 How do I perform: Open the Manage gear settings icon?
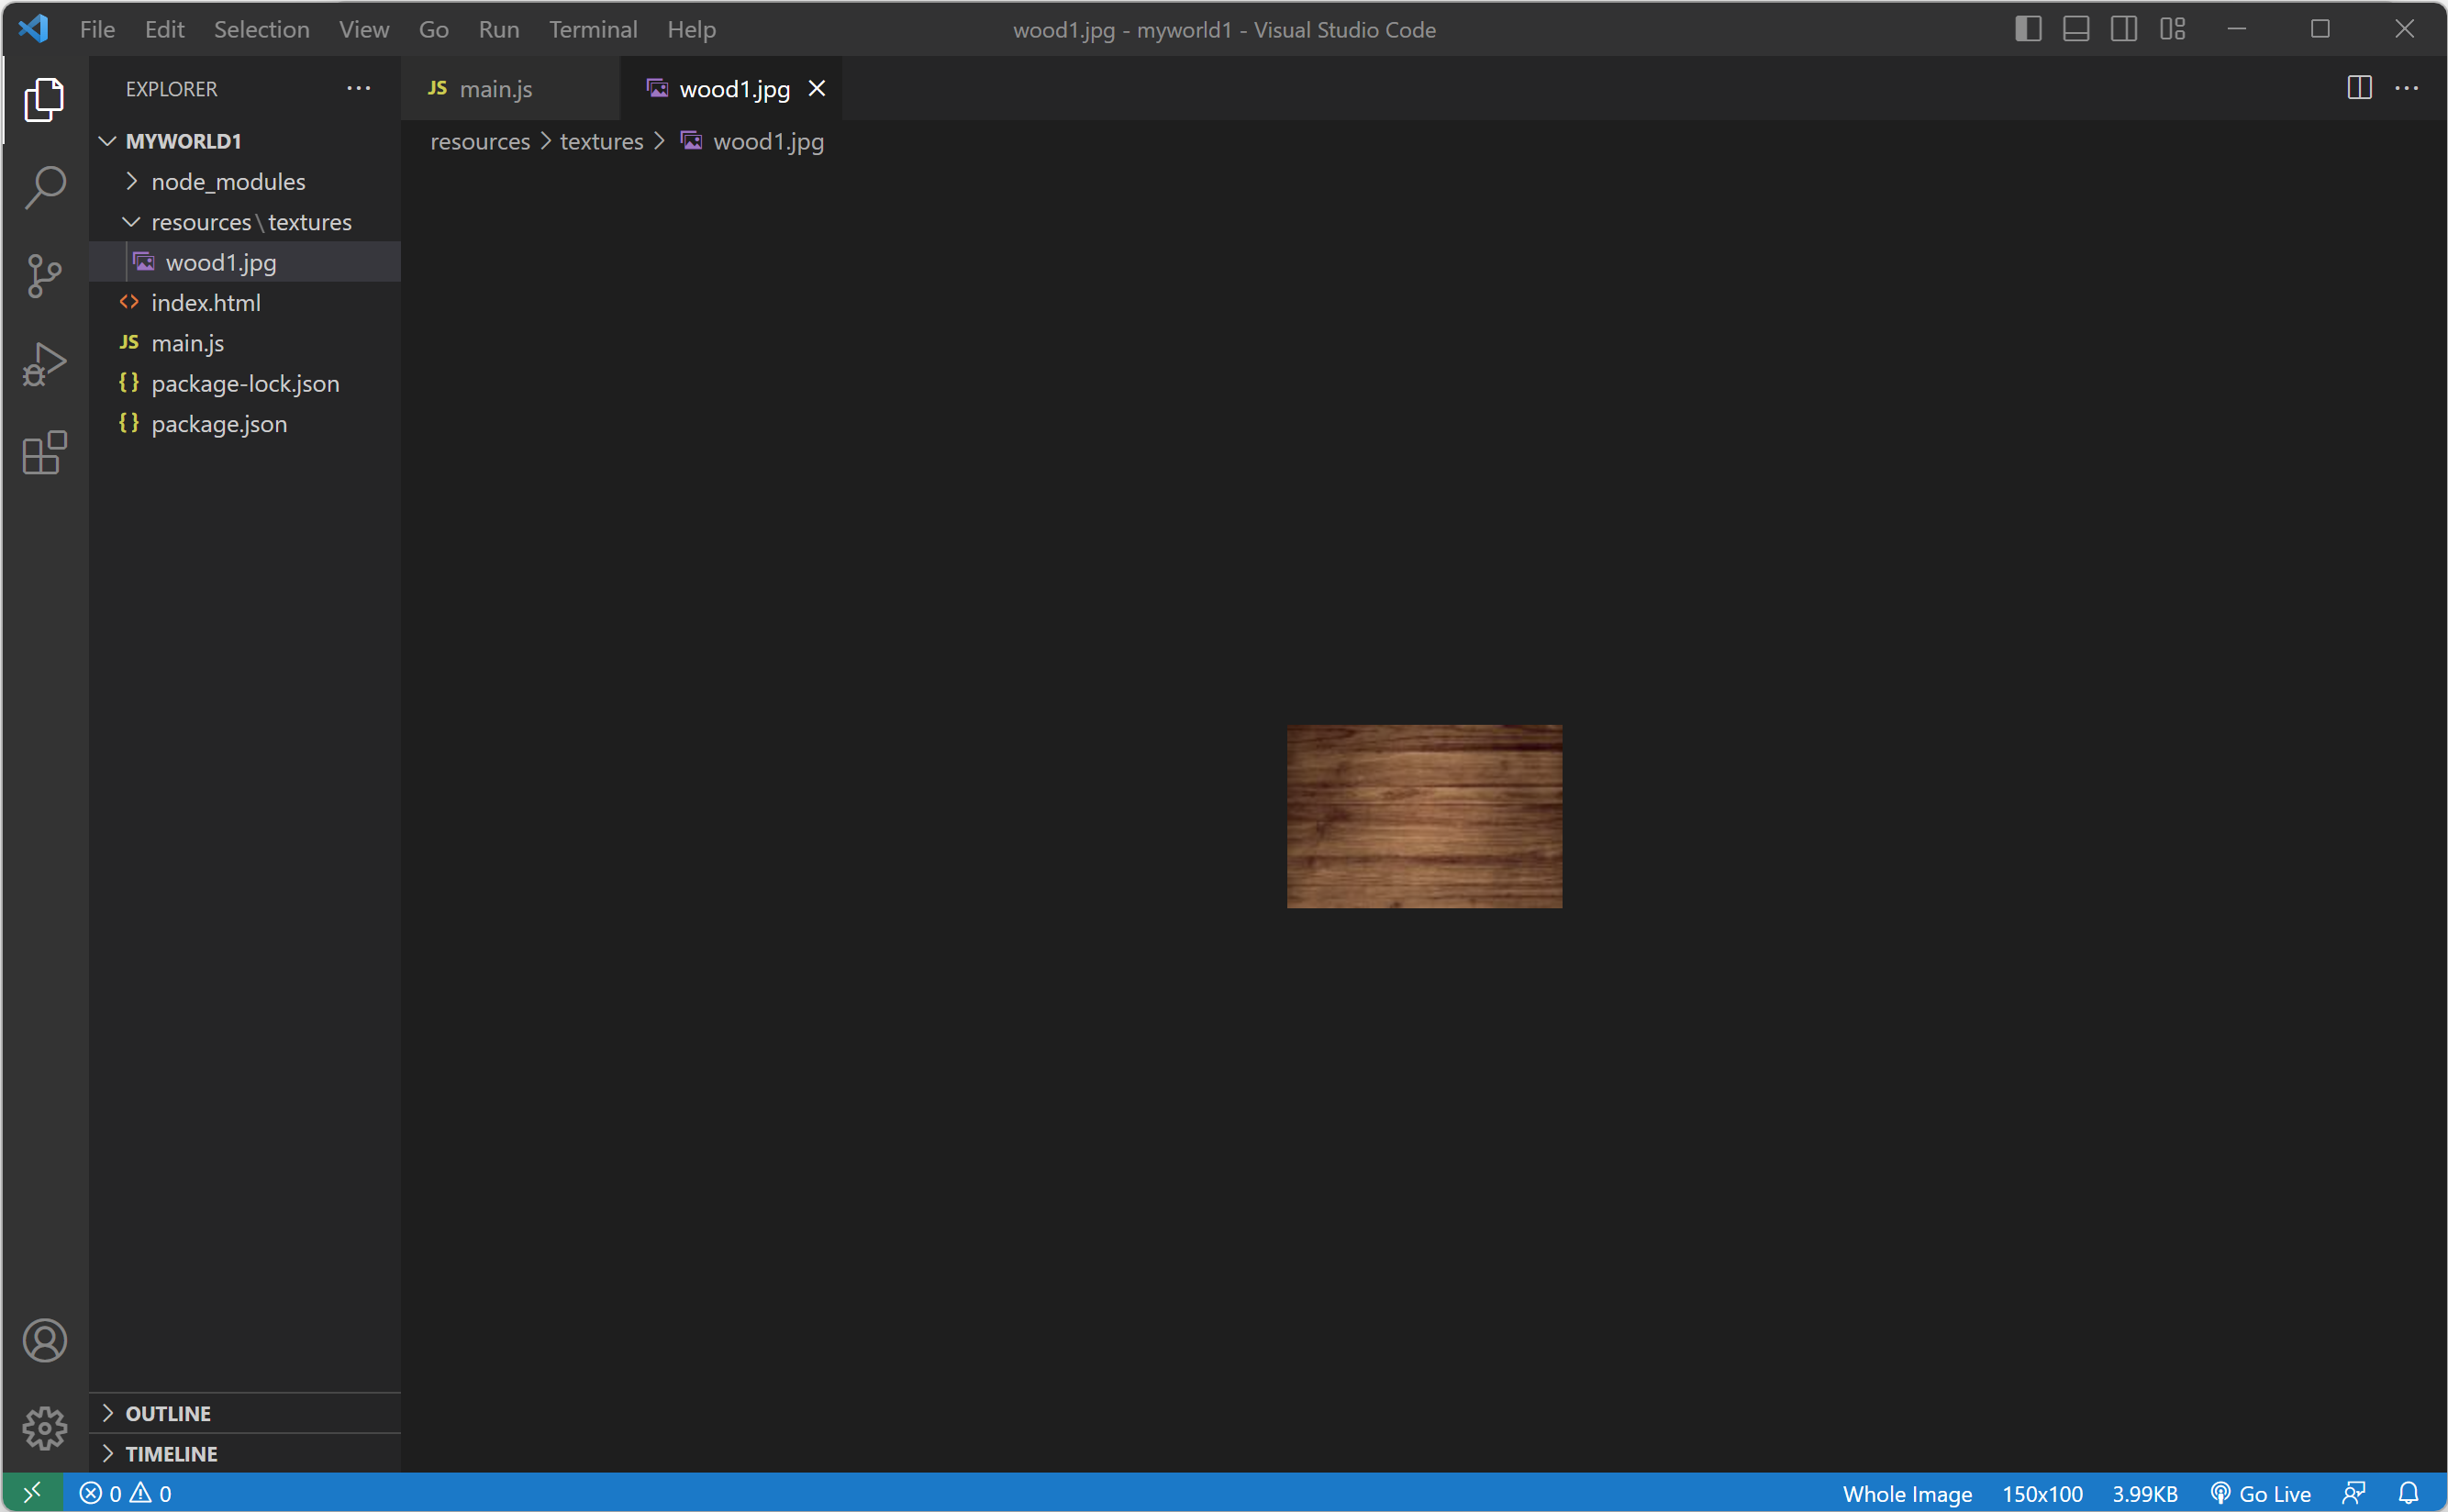pyautogui.click(x=45, y=1428)
